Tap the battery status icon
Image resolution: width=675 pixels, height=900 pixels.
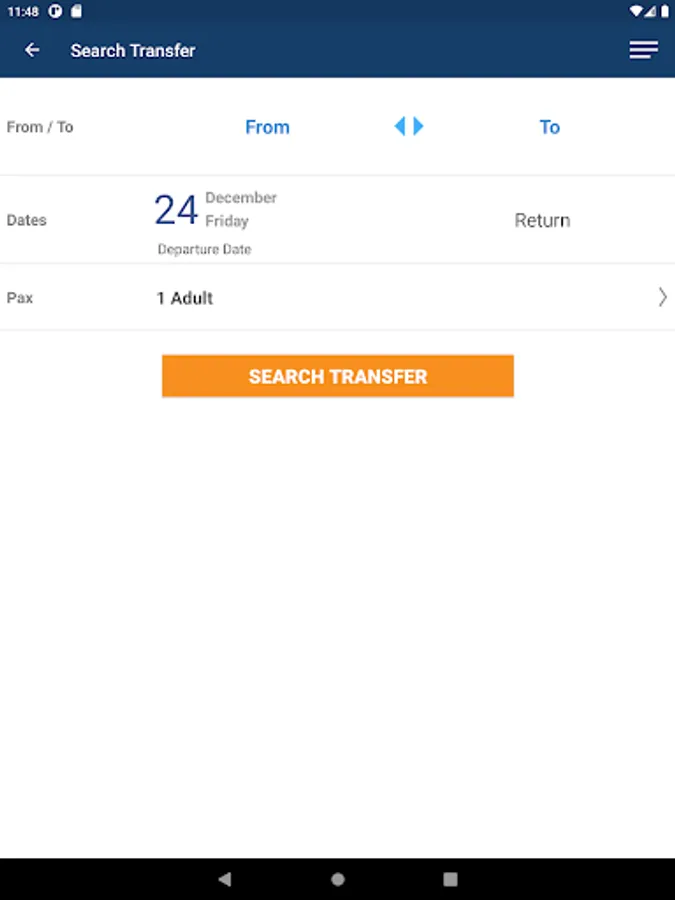point(664,11)
